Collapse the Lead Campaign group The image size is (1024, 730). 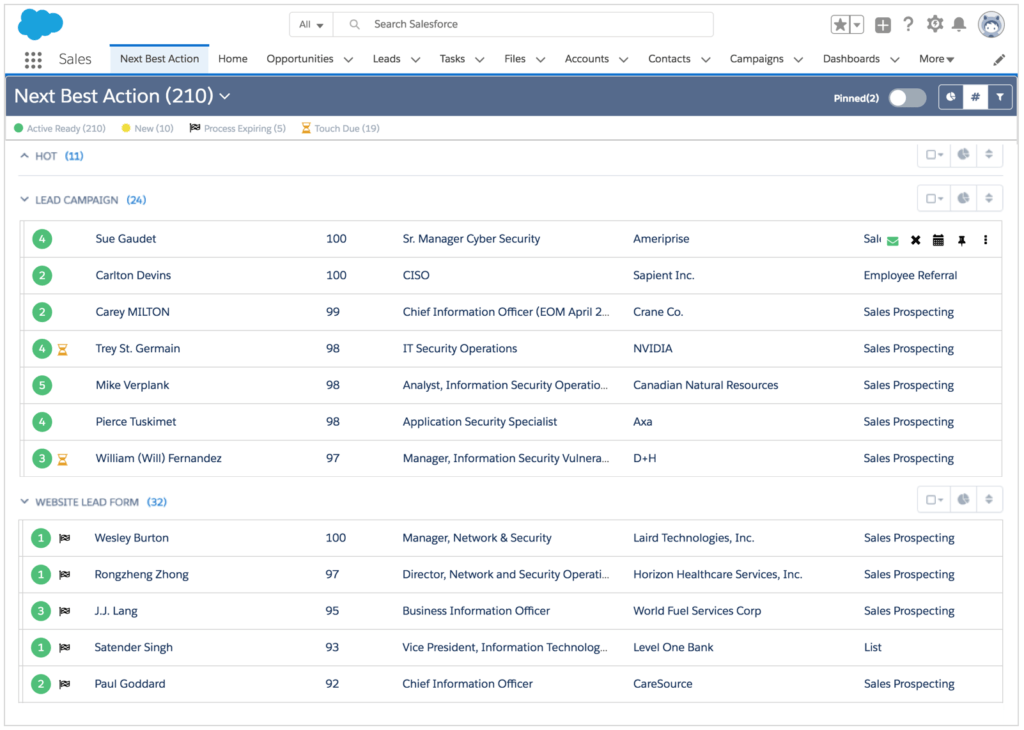pos(25,200)
